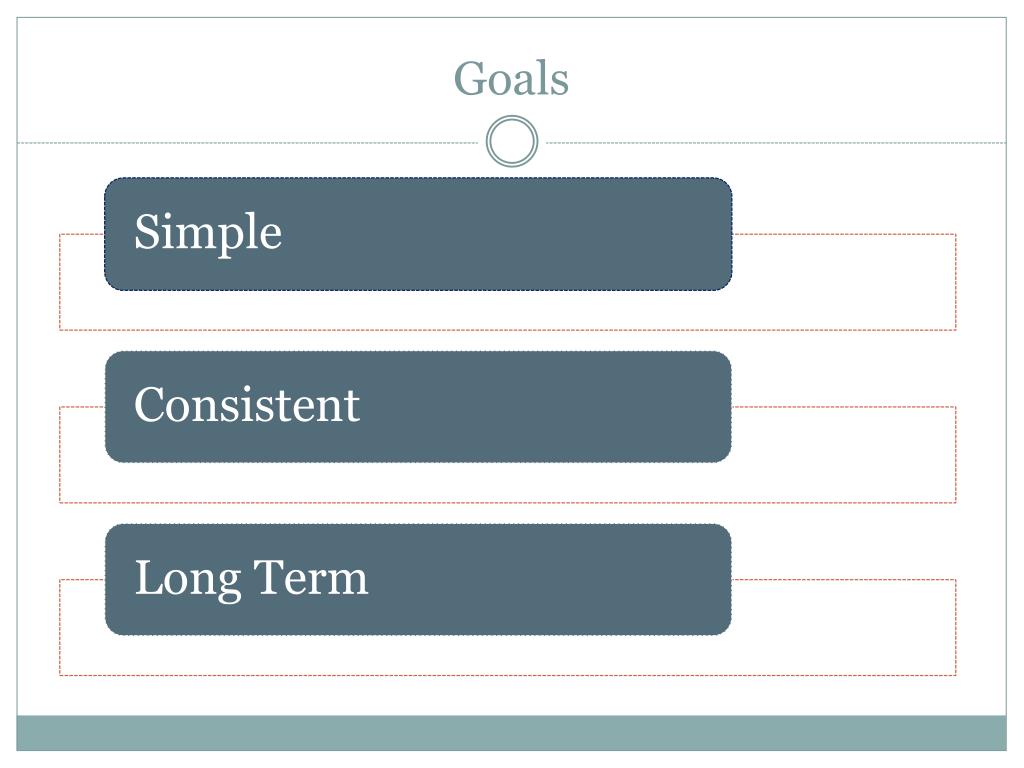Click the word Consistent
Viewport: 1024px width, 768px height.
click(247, 405)
